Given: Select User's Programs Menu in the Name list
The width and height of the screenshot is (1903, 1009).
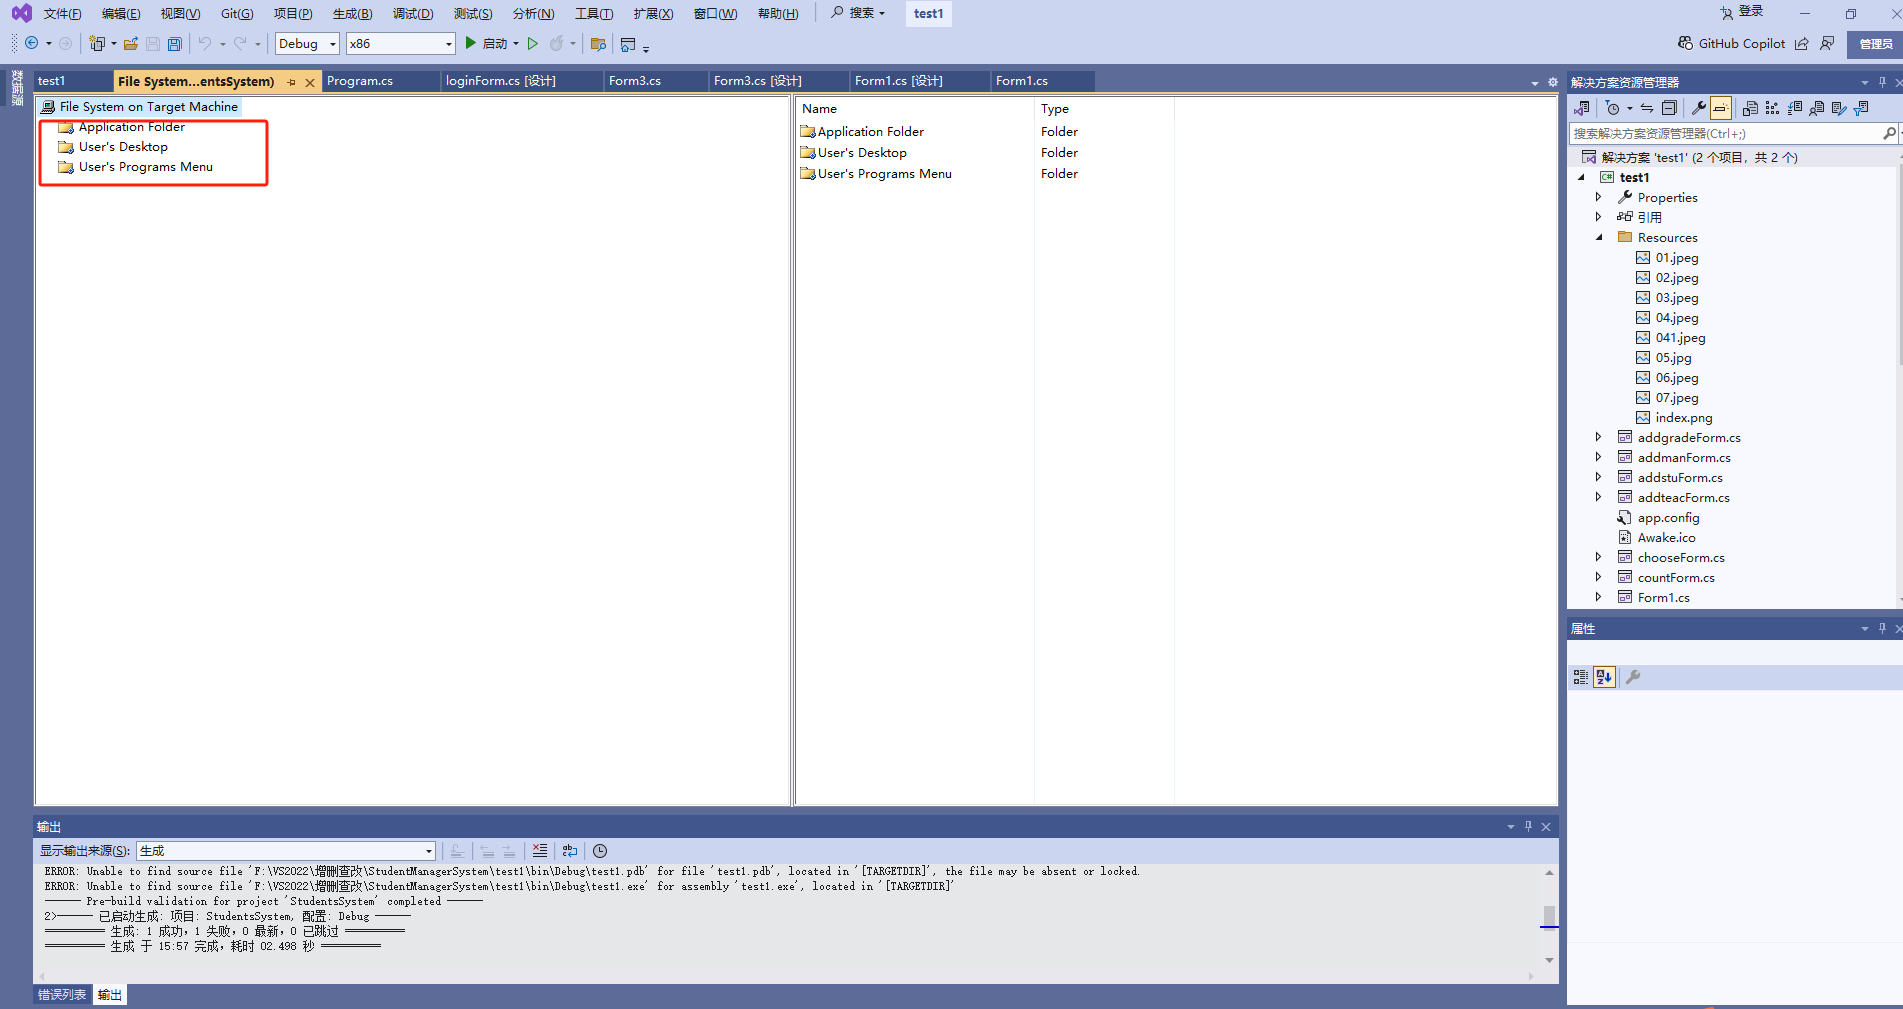Looking at the screenshot, I should click(885, 174).
